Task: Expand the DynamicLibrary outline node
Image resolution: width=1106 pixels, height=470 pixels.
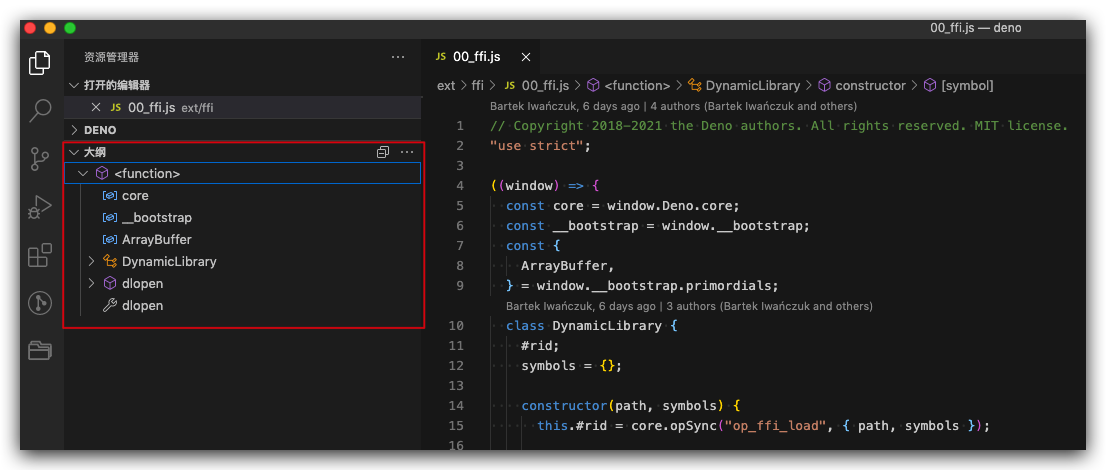Action: point(91,261)
